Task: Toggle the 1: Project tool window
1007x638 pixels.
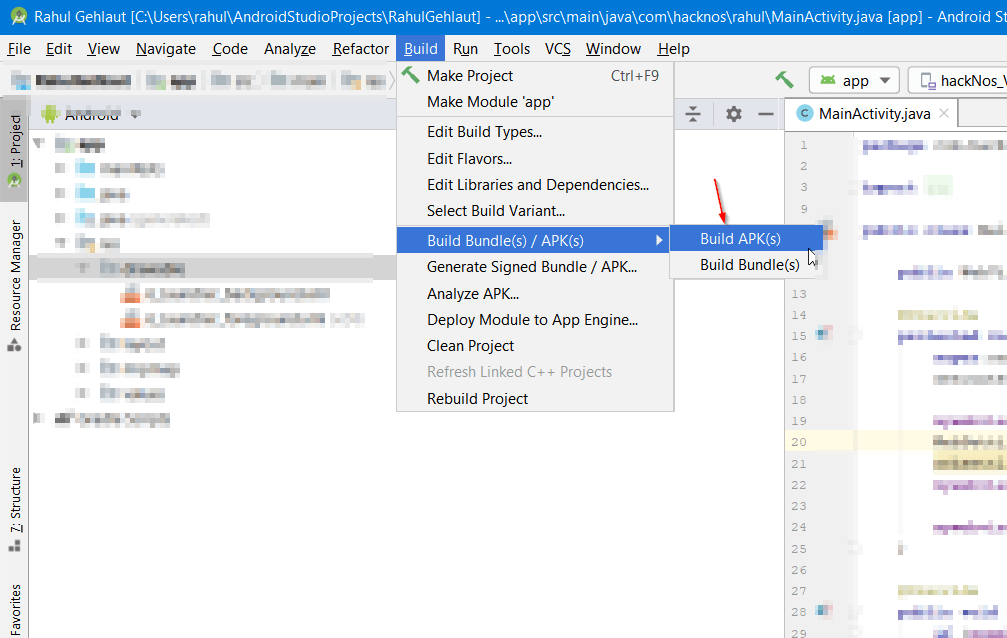Action: point(14,149)
